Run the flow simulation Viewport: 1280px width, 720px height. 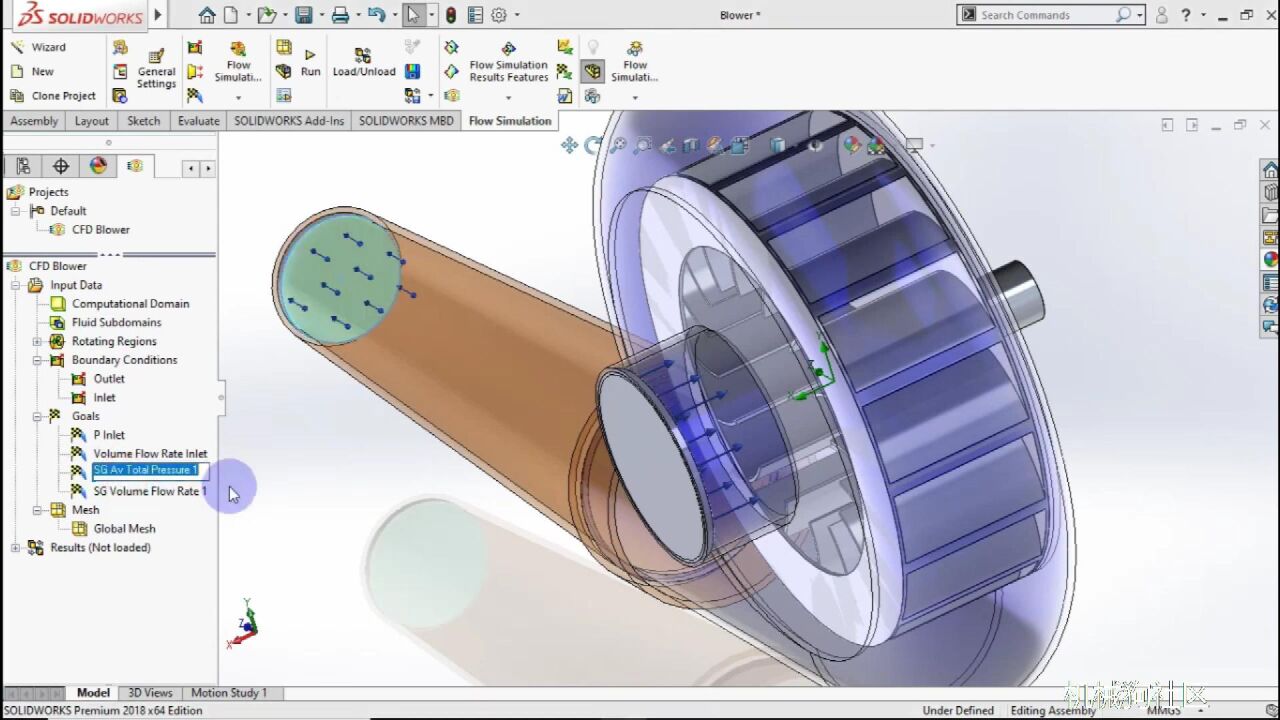pyautogui.click(x=311, y=62)
